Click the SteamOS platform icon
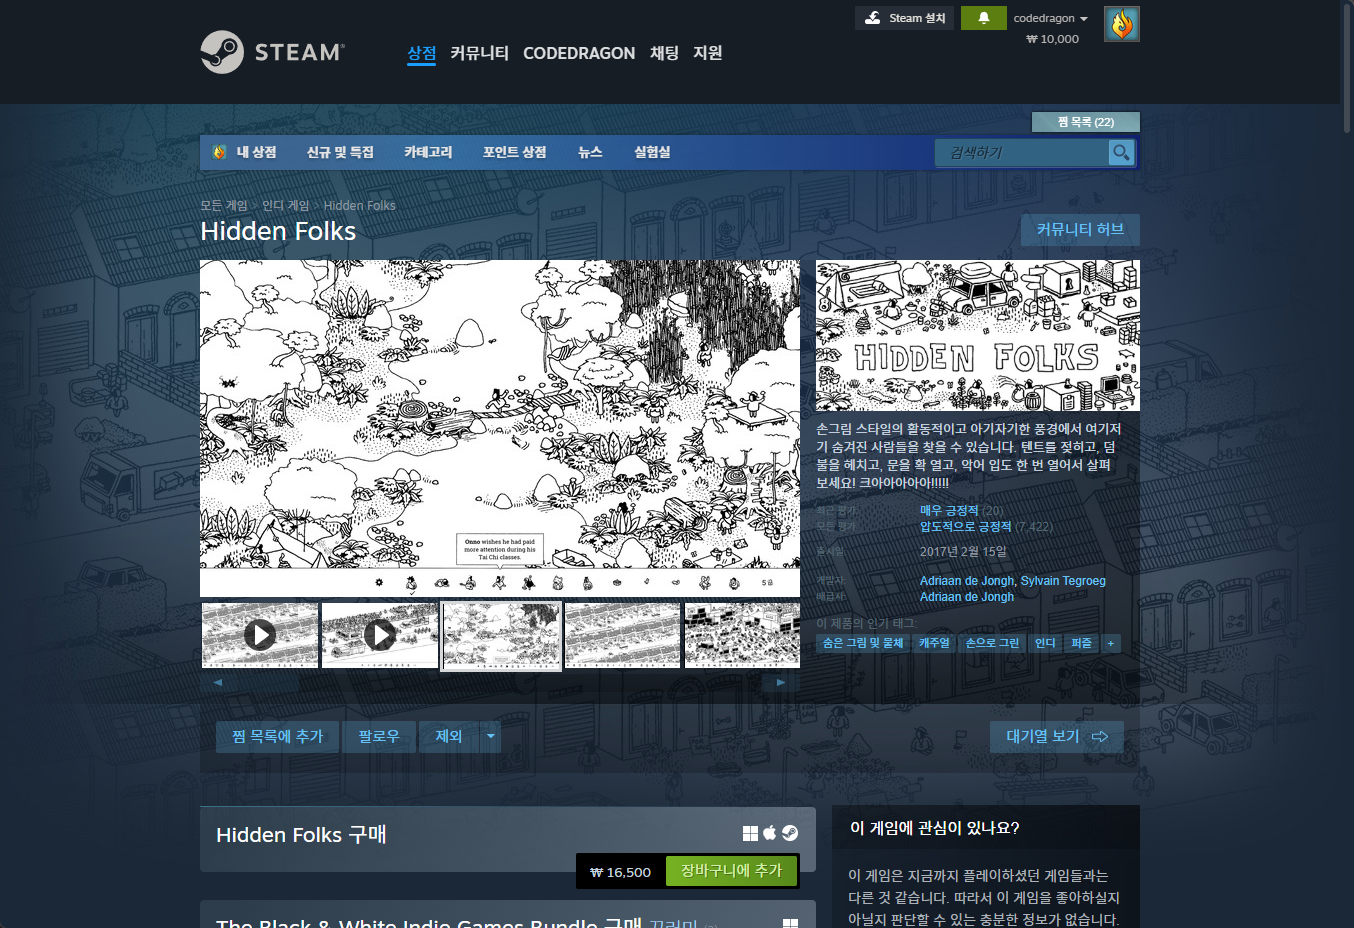Image resolution: width=1354 pixels, height=928 pixels. pyautogui.click(x=790, y=833)
